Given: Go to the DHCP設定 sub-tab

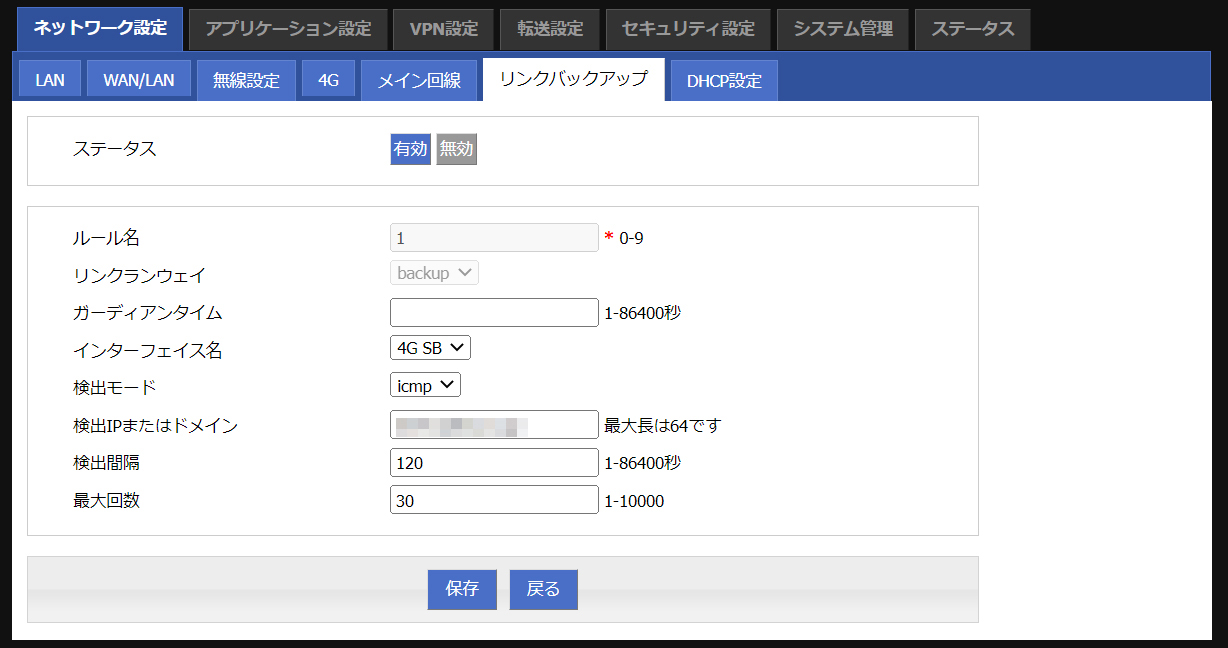Looking at the screenshot, I should pos(724,80).
